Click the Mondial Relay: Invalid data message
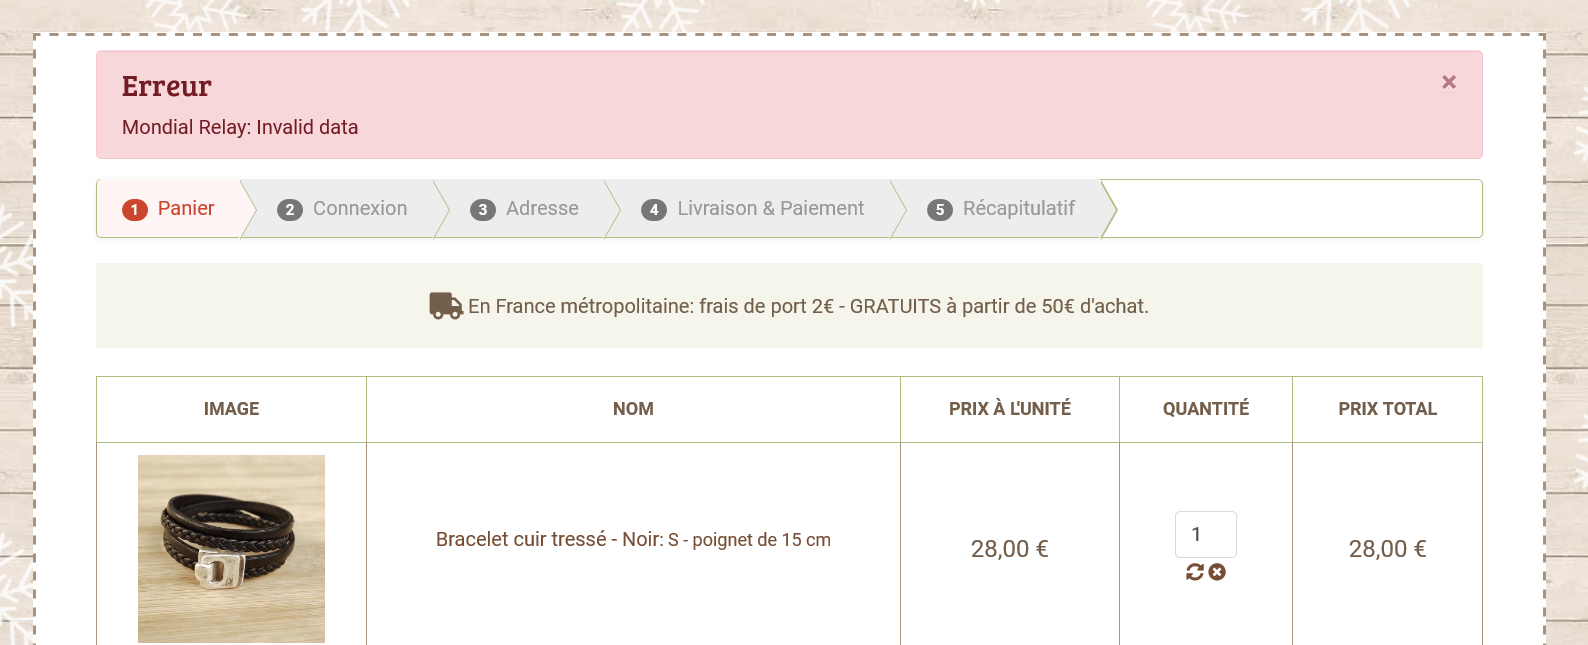 click(x=240, y=128)
